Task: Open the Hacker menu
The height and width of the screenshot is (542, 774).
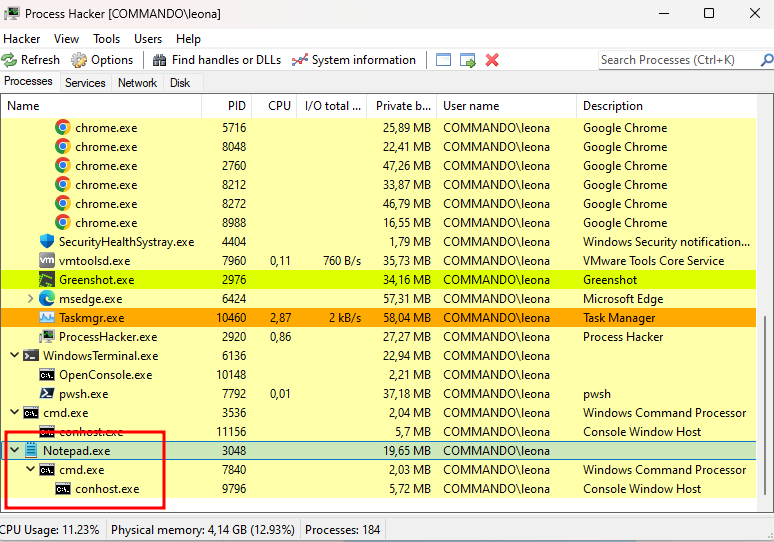Action: (22, 39)
